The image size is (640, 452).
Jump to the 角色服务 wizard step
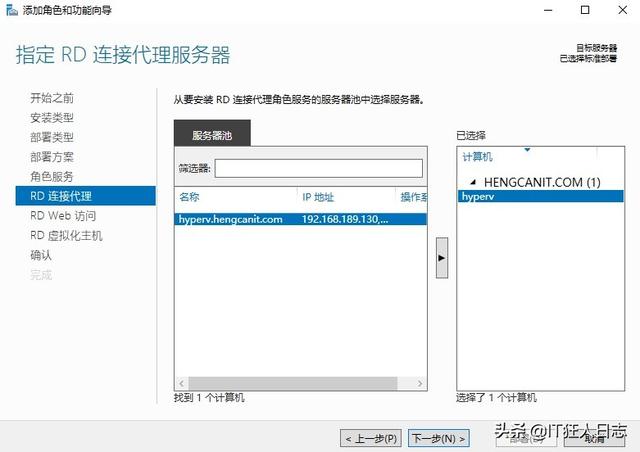pyautogui.click(x=52, y=176)
